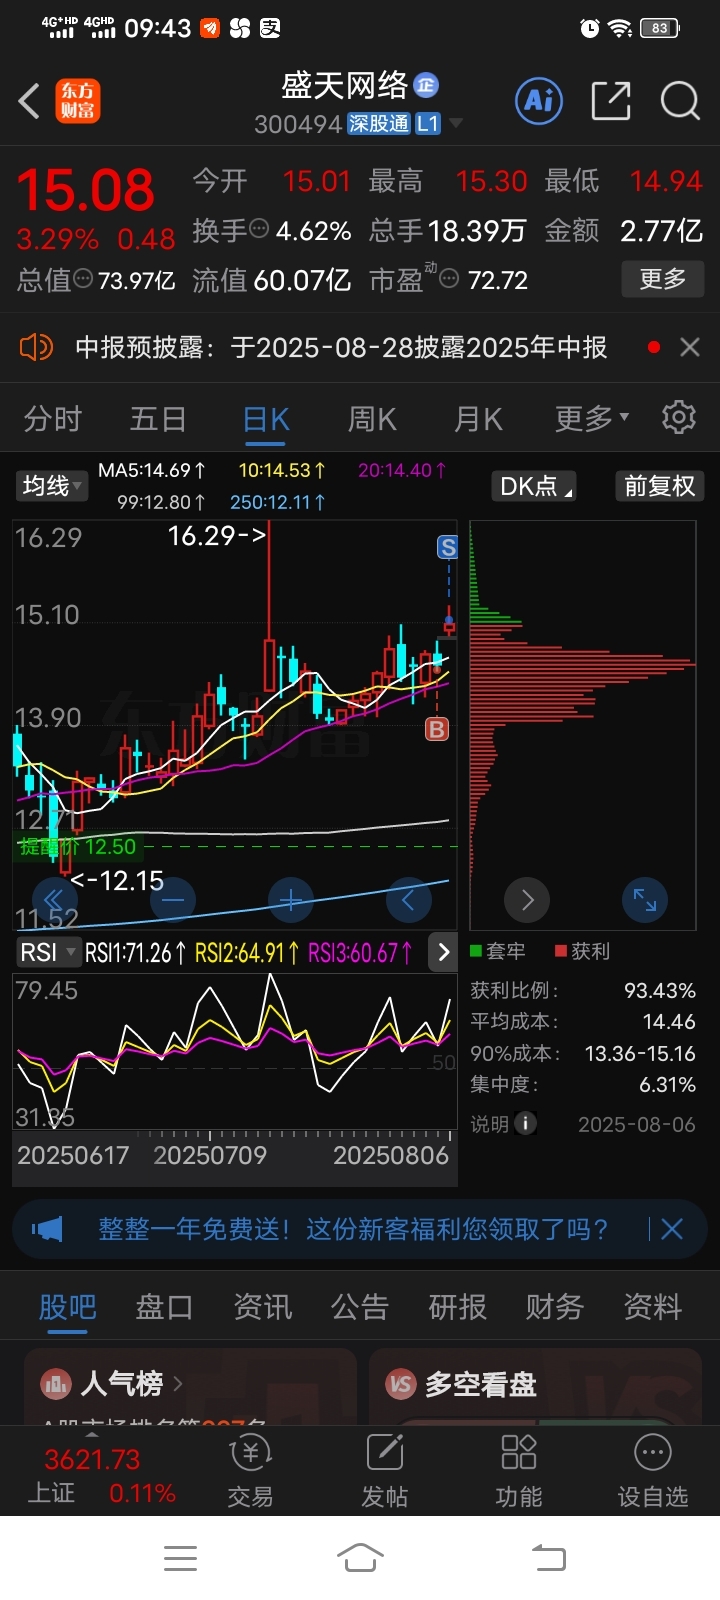Jump chart to earliest with double arrow

click(54, 900)
